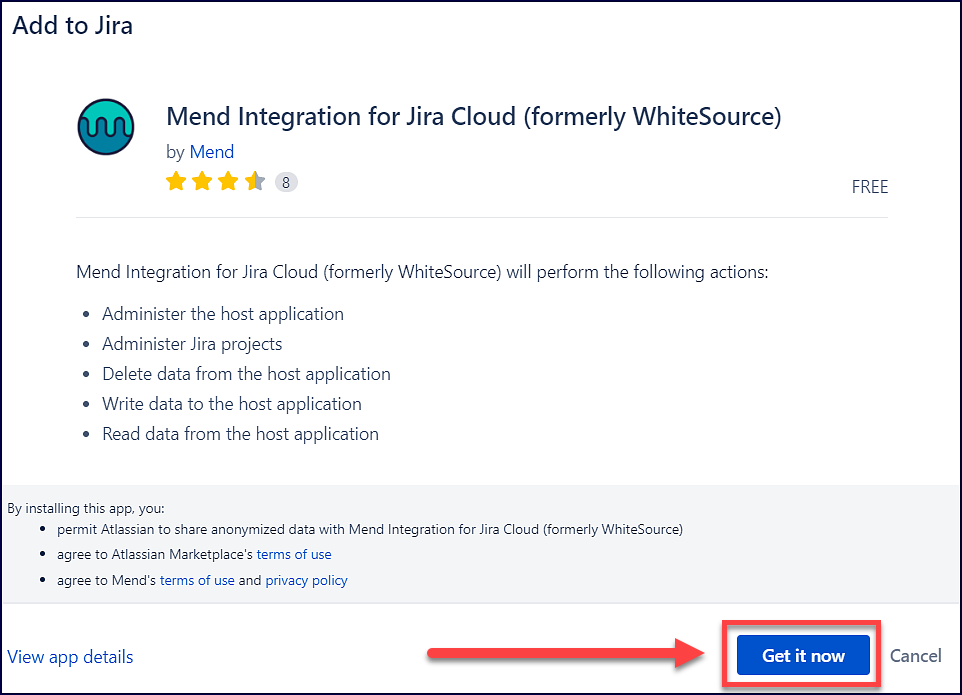Screen dimensions: 962x695
Task: Click the Mend app logo icon
Action: click(105, 128)
